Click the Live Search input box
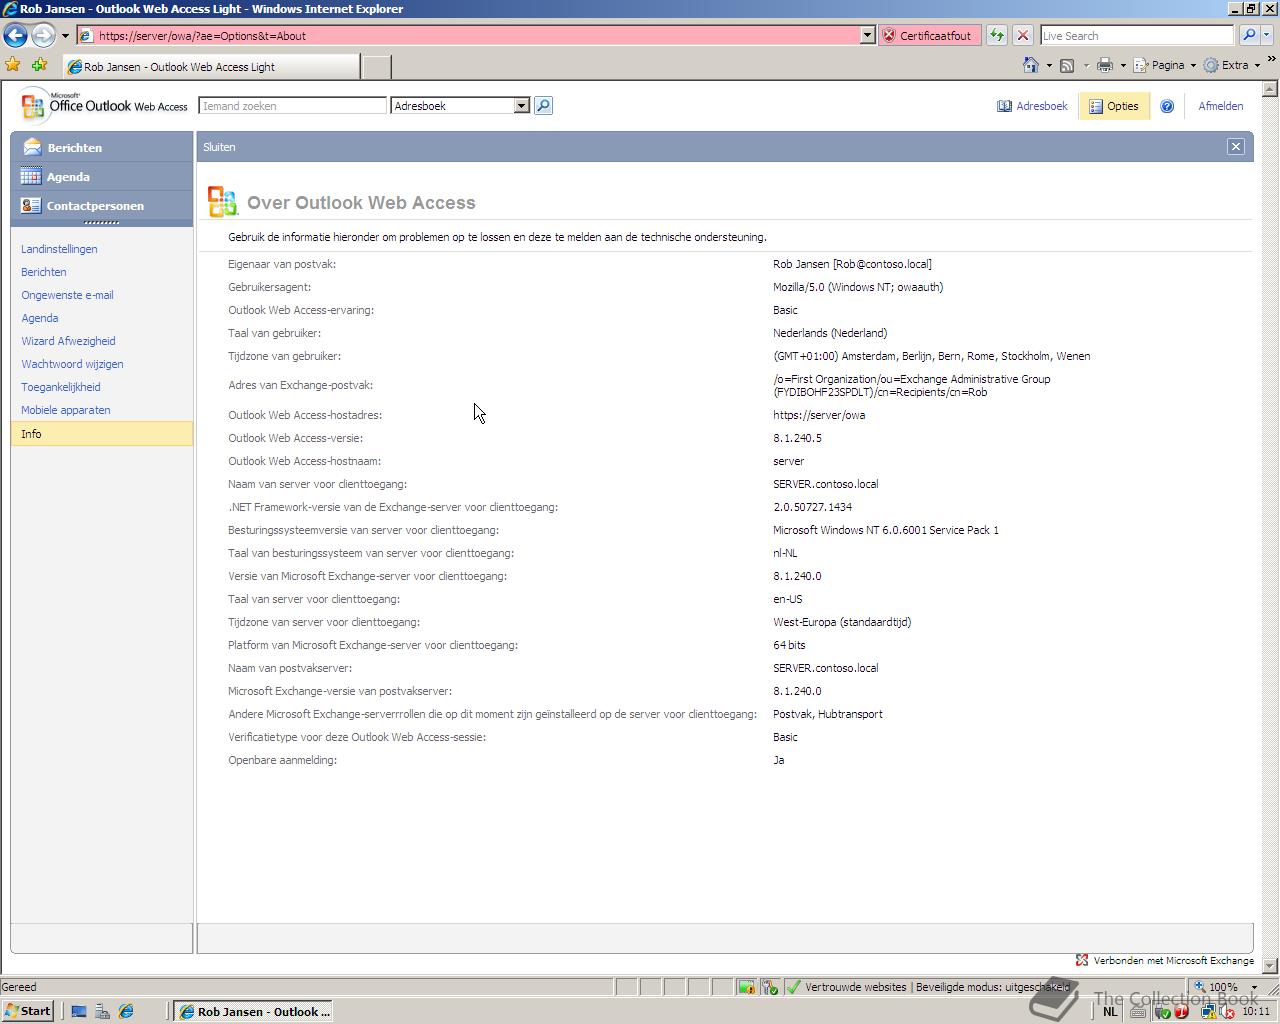1280x1024 pixels. tap(1137, 35)
